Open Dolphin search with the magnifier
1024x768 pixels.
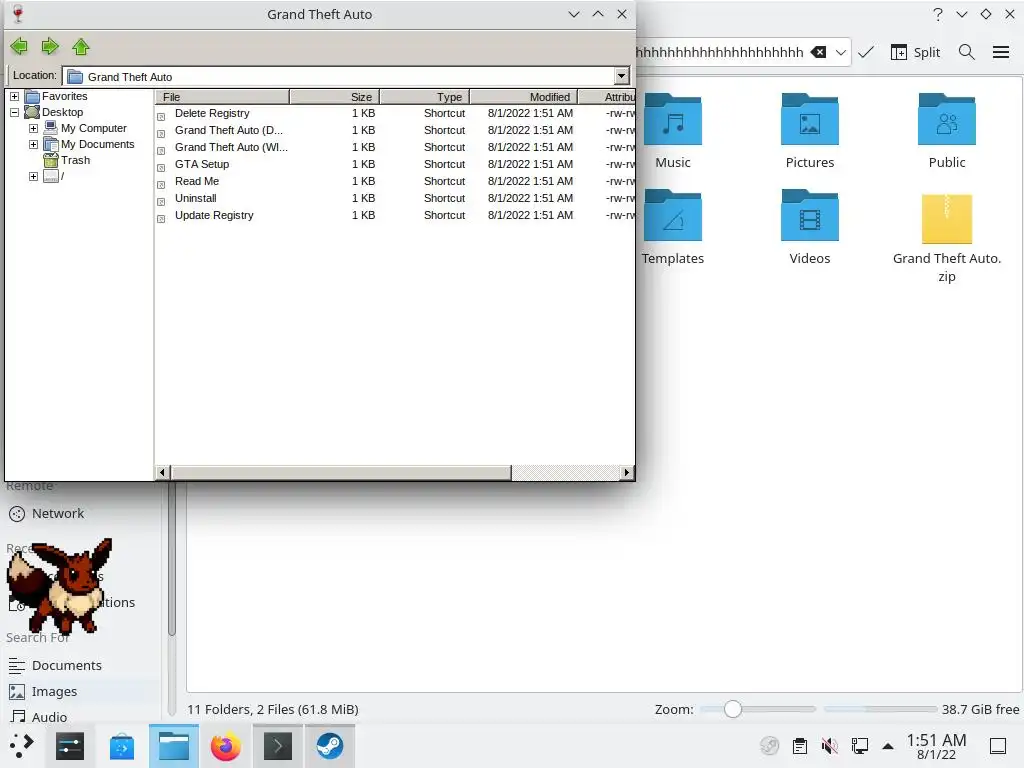[x=967, y=52]
